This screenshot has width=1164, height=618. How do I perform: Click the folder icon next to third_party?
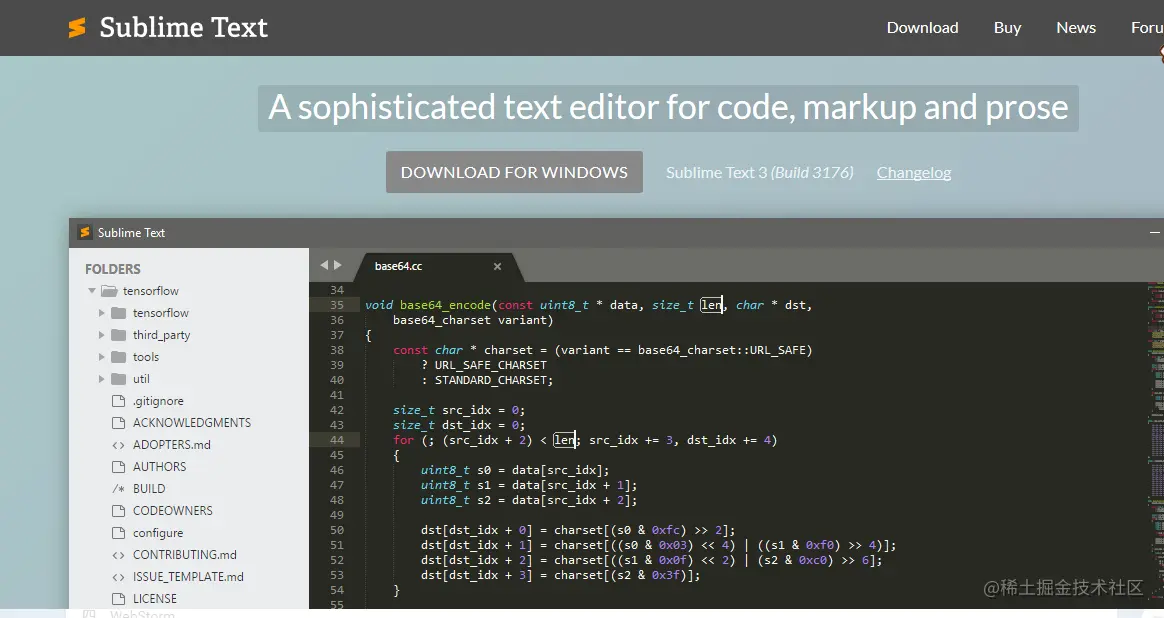pyautogui.click(x=118, y=335)
